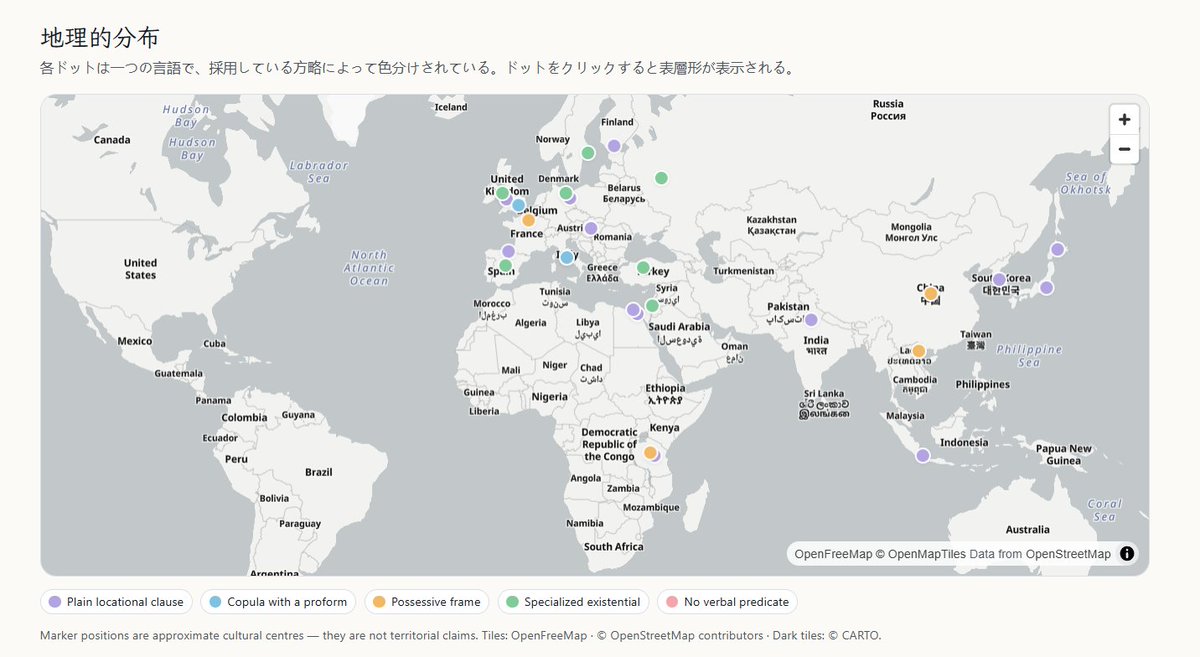Click the green dot beside Syria label
This screenshot has width=1200, height=657.
pos(652,305)
